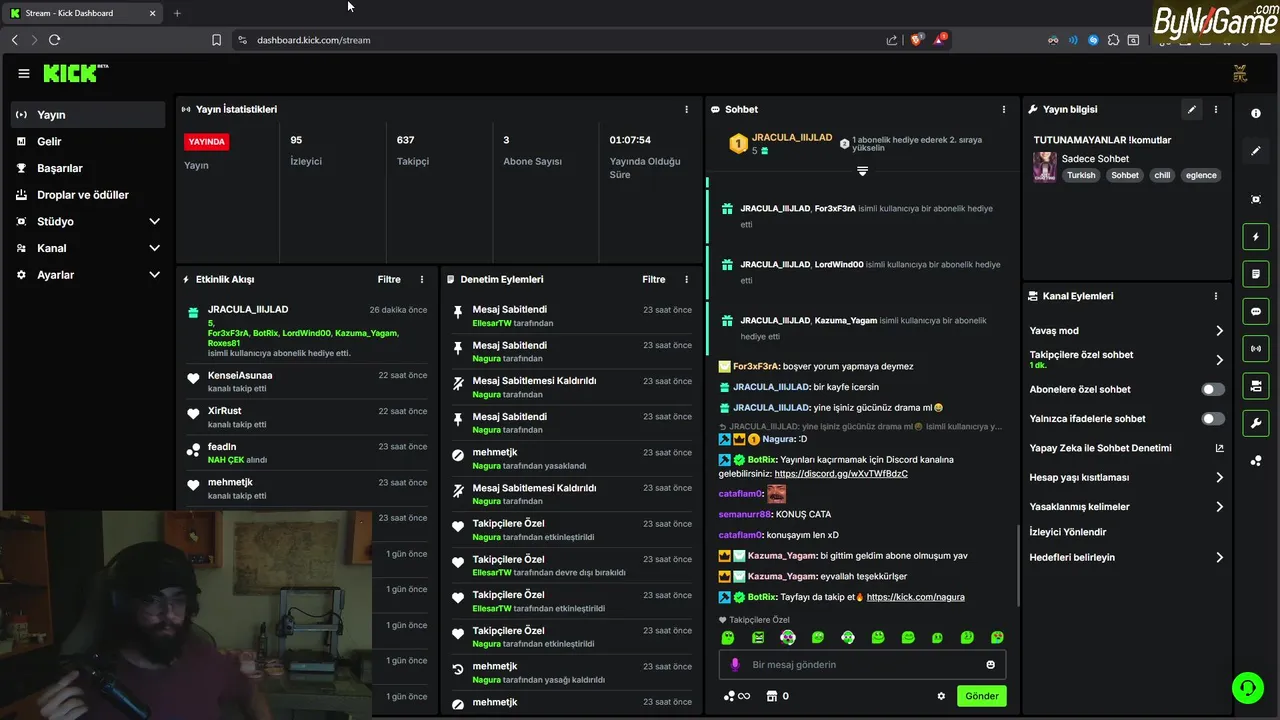This screenshot has width=1280, height=720.
Task: Select the Stream - Kick Dashboard browser tab
Action: pos(83,13)
